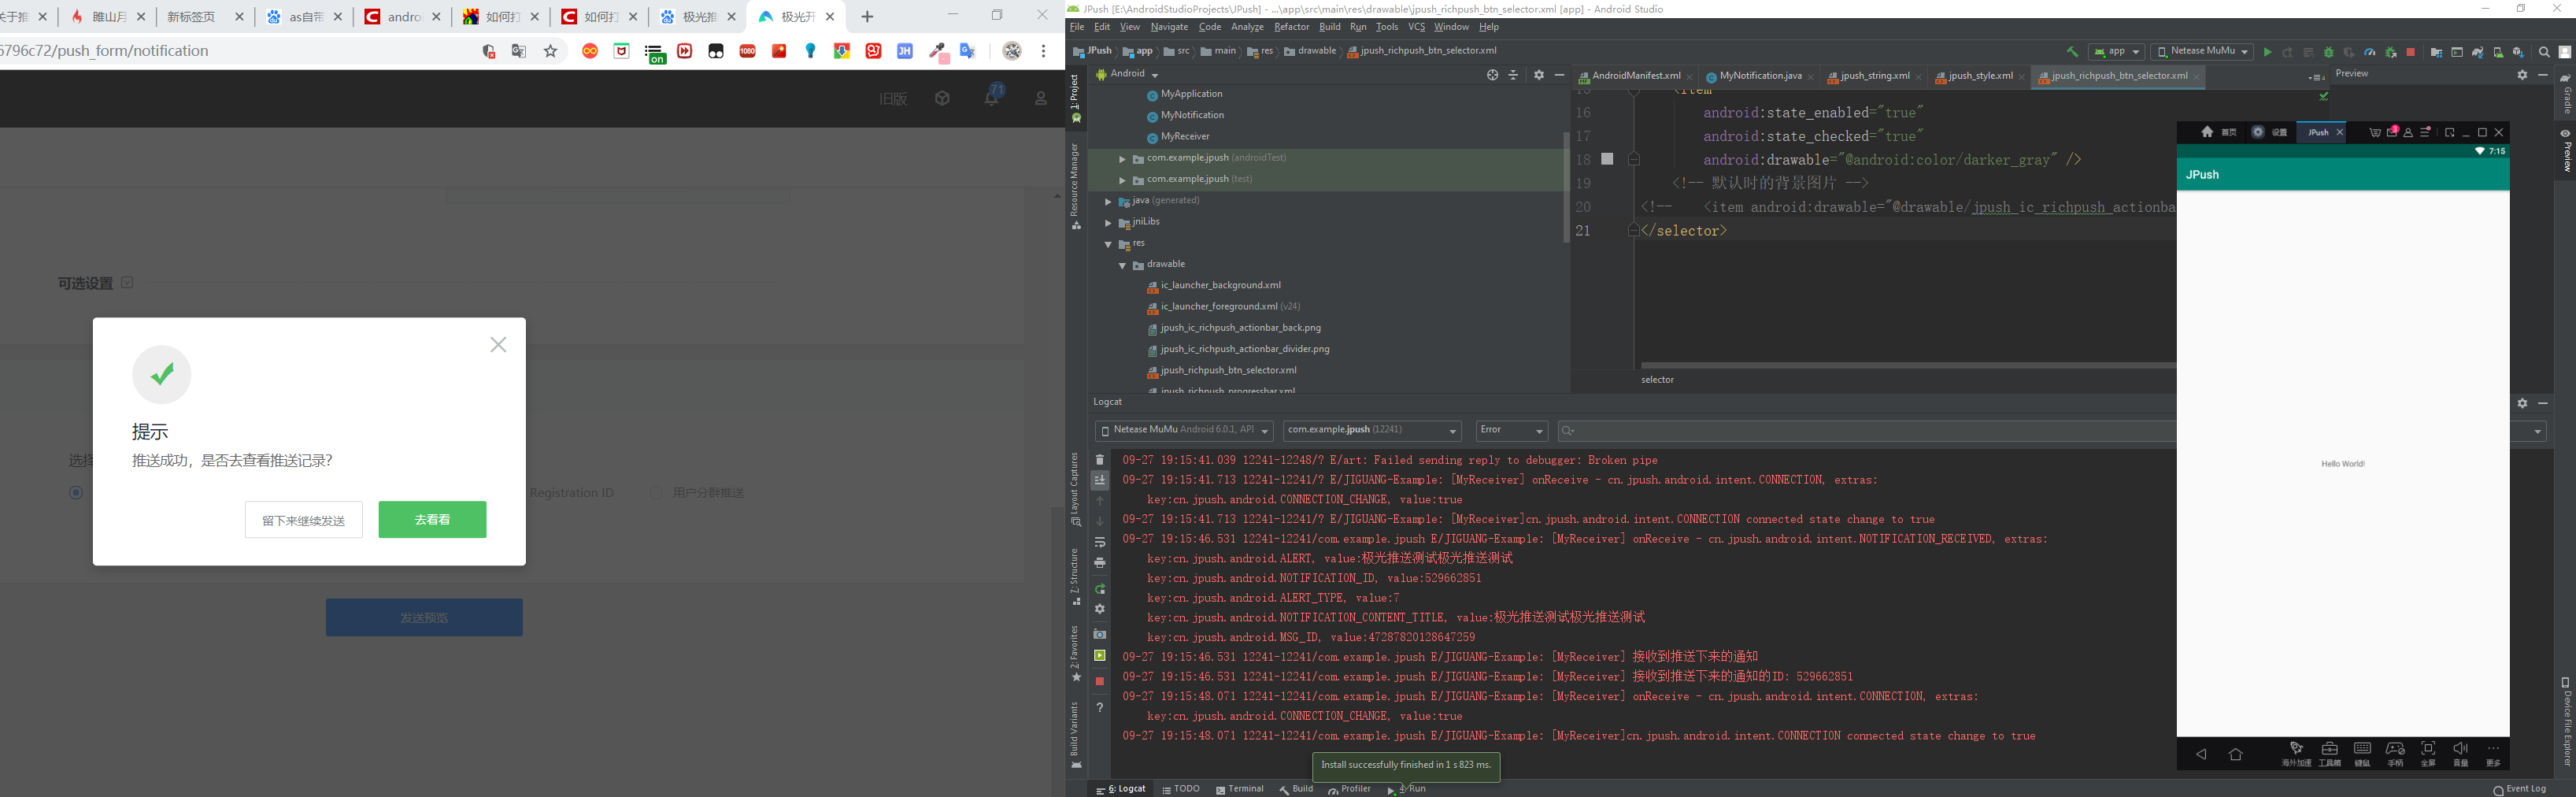Click the green checkmark icon in editor corner
The height and width of the screenshot is (797, 2576).
coord(2324,97)
